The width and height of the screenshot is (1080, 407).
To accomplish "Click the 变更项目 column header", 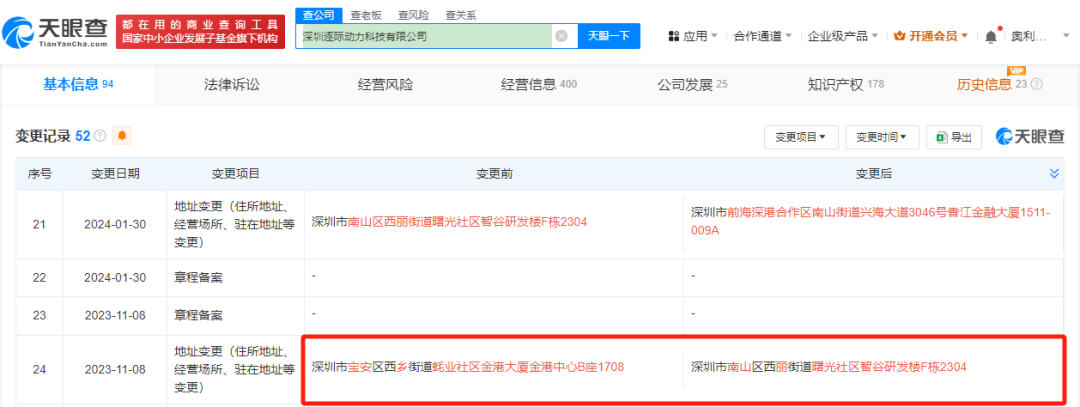I will tap(236, 174).
